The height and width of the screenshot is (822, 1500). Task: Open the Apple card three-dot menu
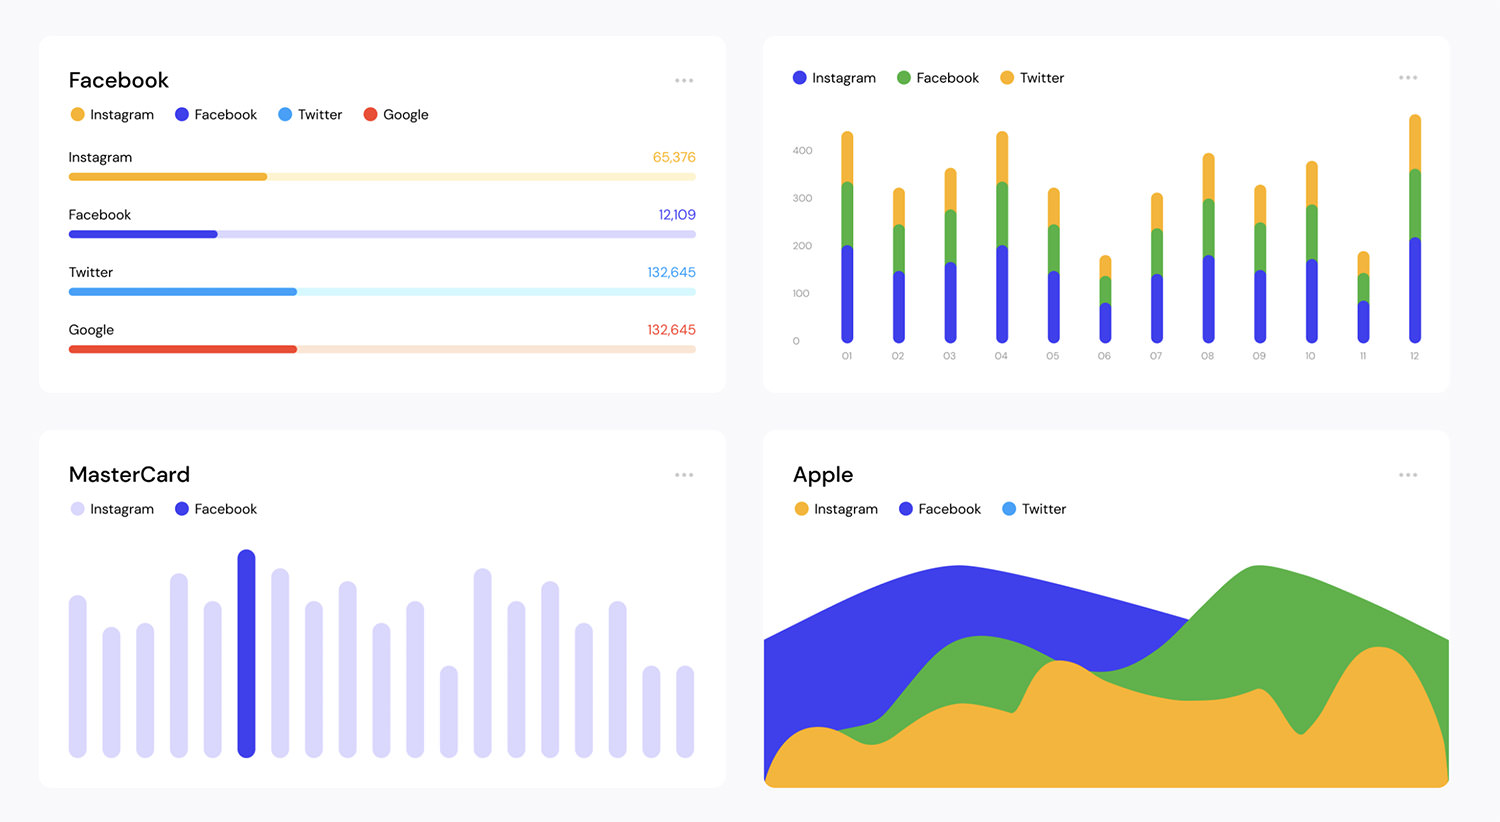(1408, 475)
